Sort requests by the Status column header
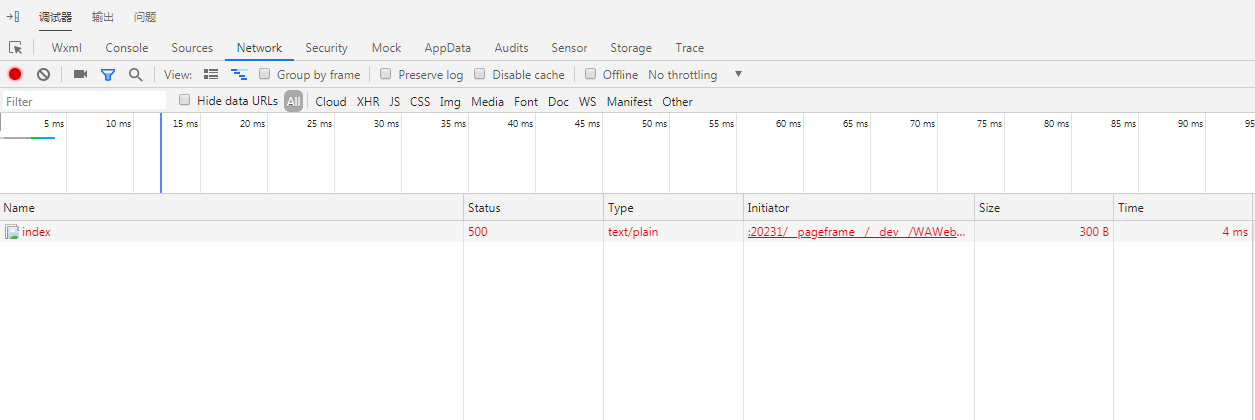This screenshot has height=420, width=1255. 484,208
